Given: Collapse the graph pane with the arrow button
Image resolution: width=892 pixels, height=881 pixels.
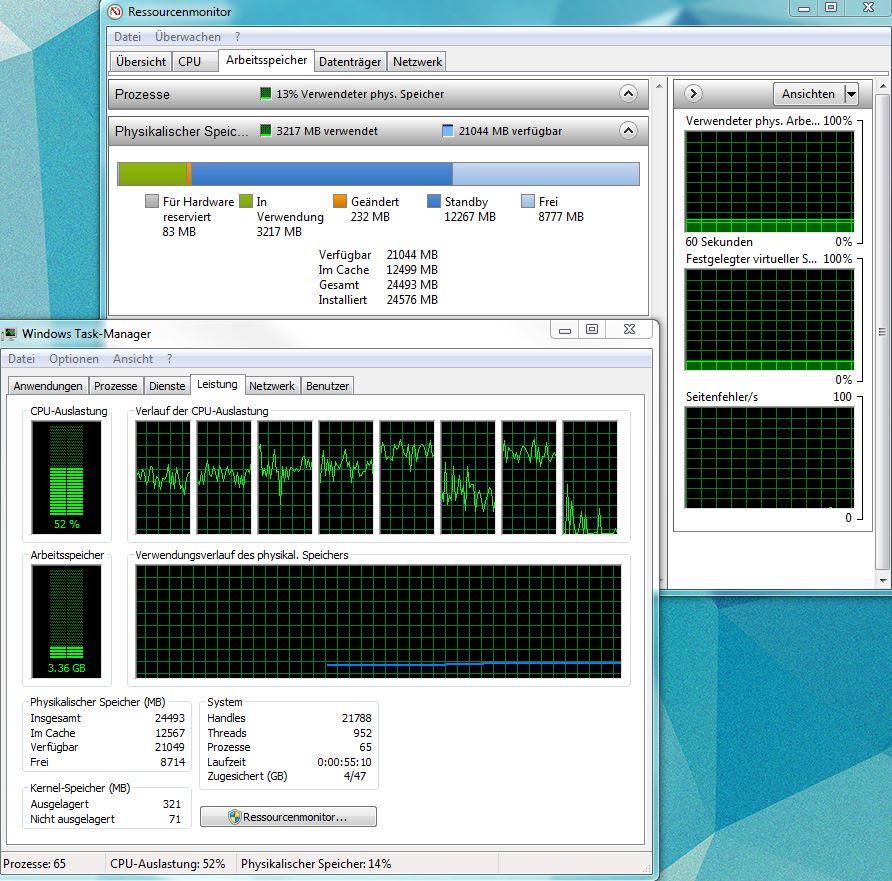Looking at the screenshot, I should (x=693, y=93).
